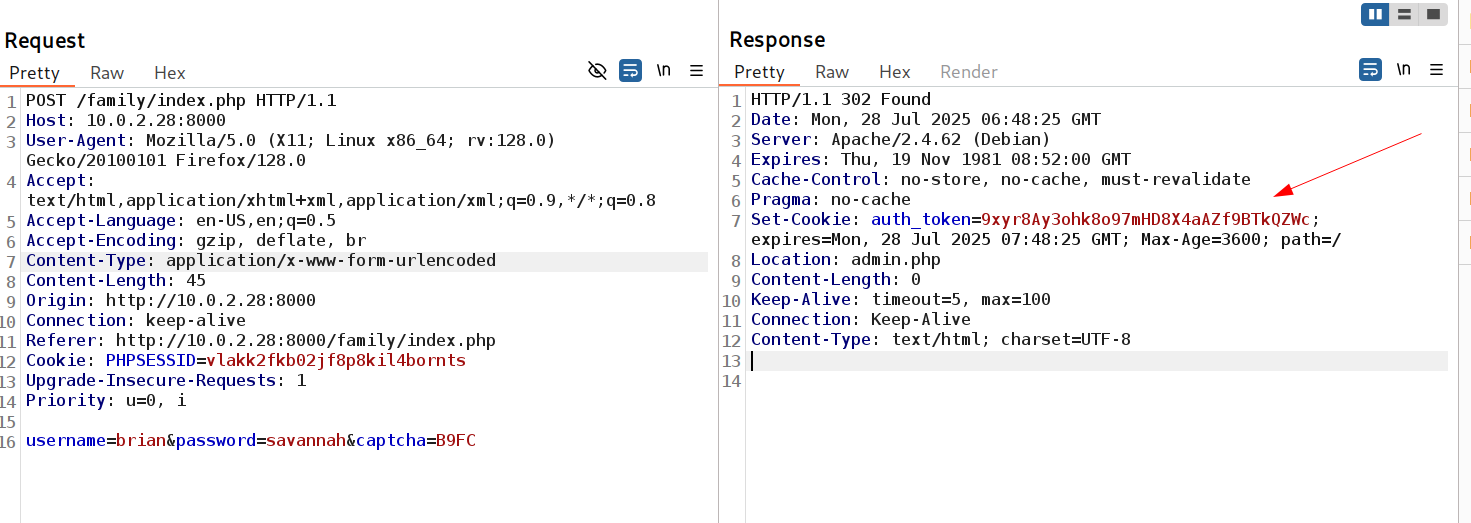Click the Location admin.php header in Response
Image resolution: width=1471 pixels, height=523 pixels.
click(846, 260)
